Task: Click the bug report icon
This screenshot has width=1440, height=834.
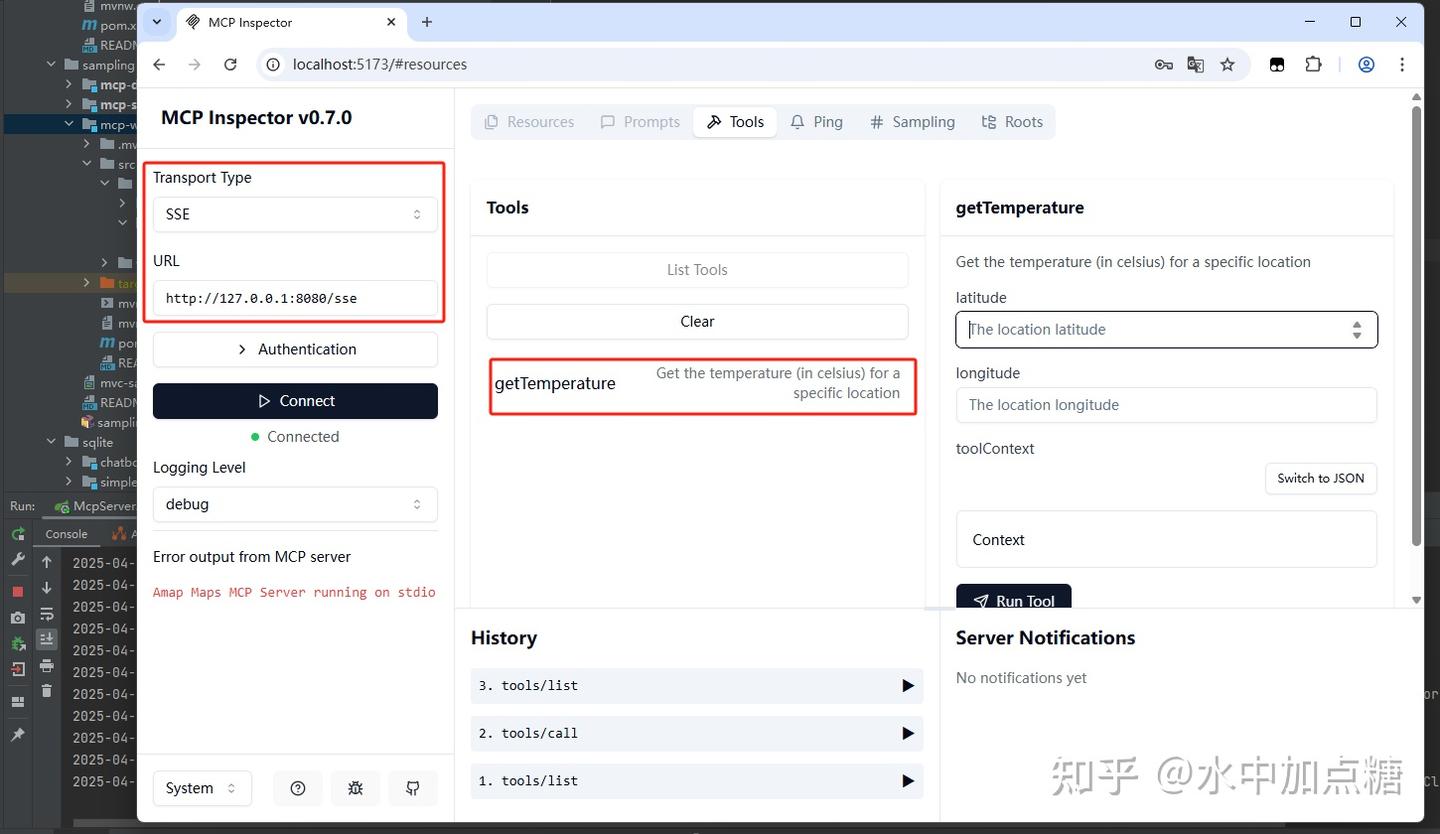Action: pos(355,788)
